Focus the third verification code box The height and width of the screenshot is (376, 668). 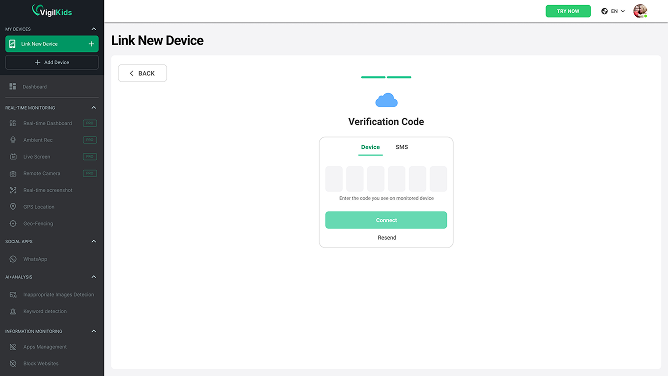point(376,179)
